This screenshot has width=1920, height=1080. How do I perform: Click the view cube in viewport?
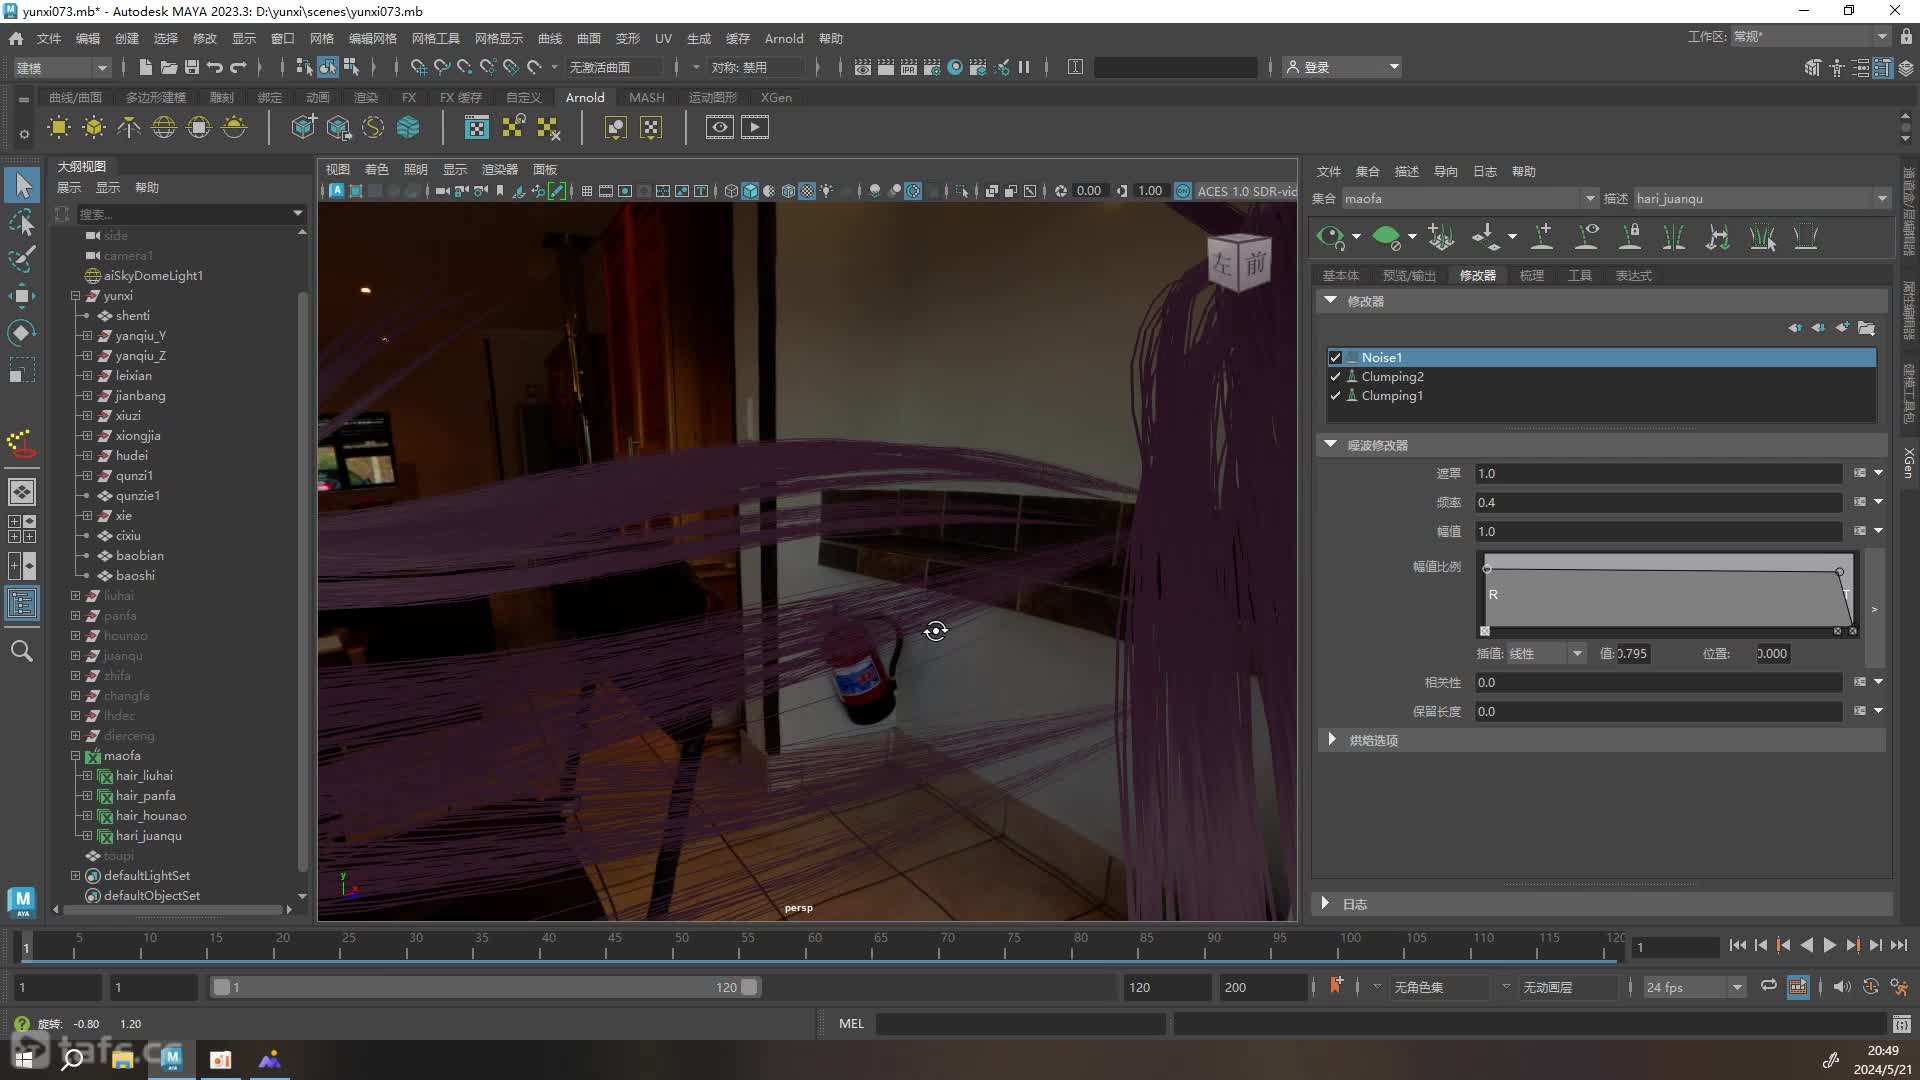(1240, 262)
